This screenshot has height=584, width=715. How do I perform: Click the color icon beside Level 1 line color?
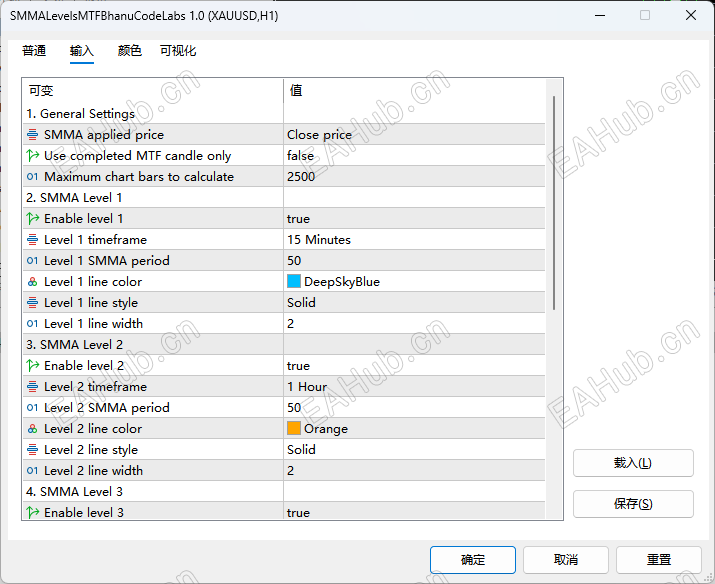[x=32, y=282]
